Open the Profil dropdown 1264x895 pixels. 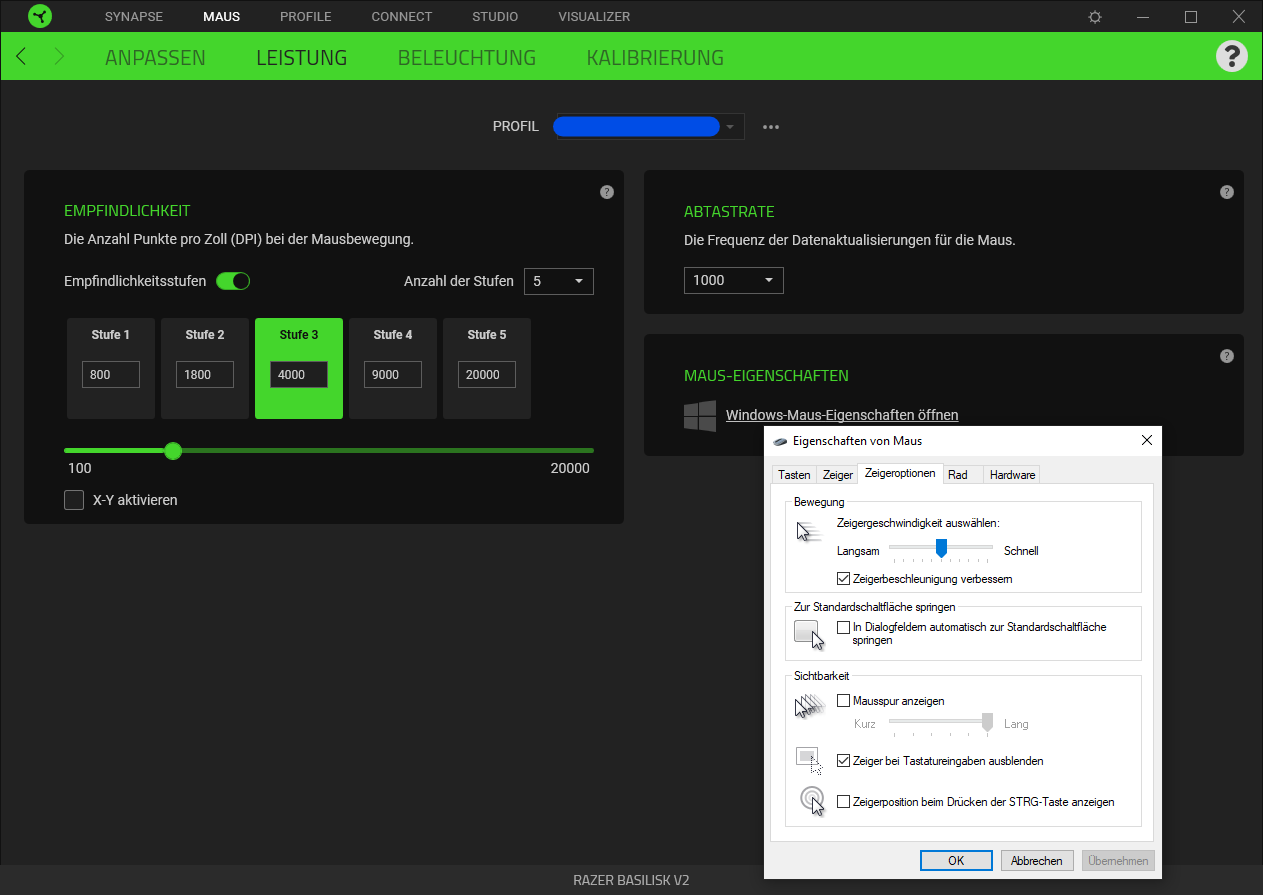pyautogui.click(x=650, y=127)
